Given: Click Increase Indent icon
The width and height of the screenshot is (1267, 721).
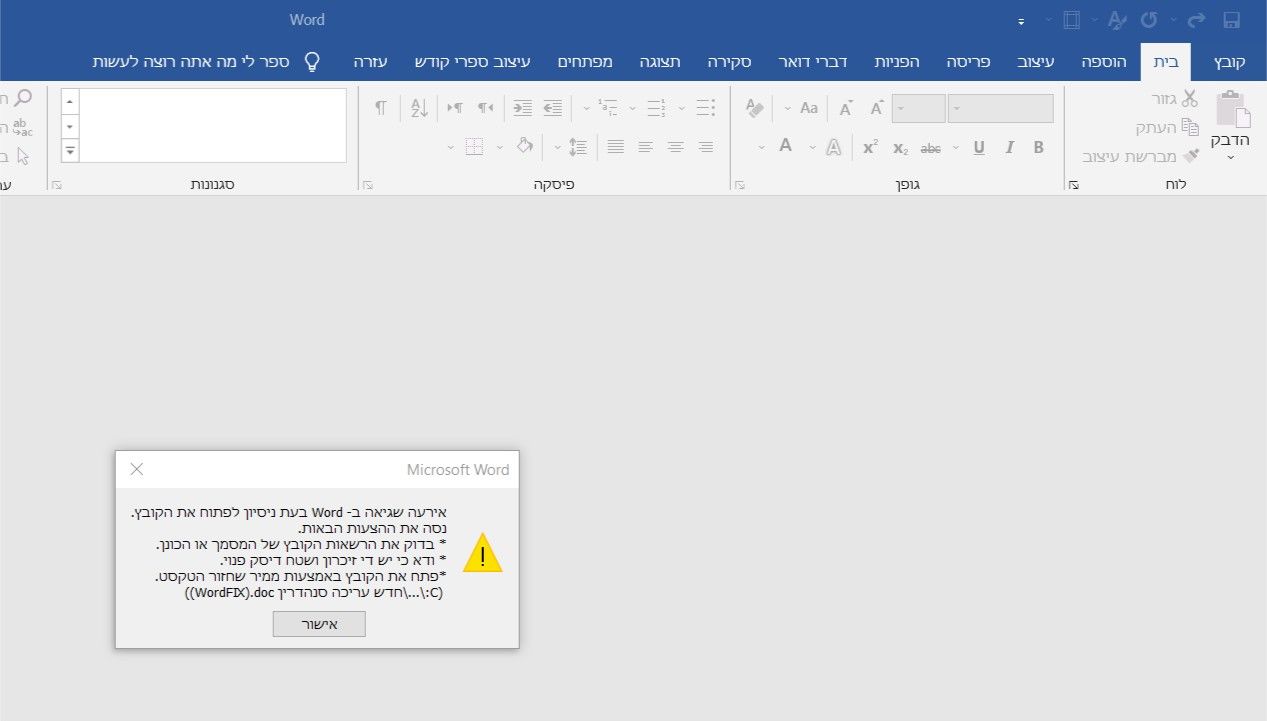Looking at the screenshot, I should (x=522, y=108).
